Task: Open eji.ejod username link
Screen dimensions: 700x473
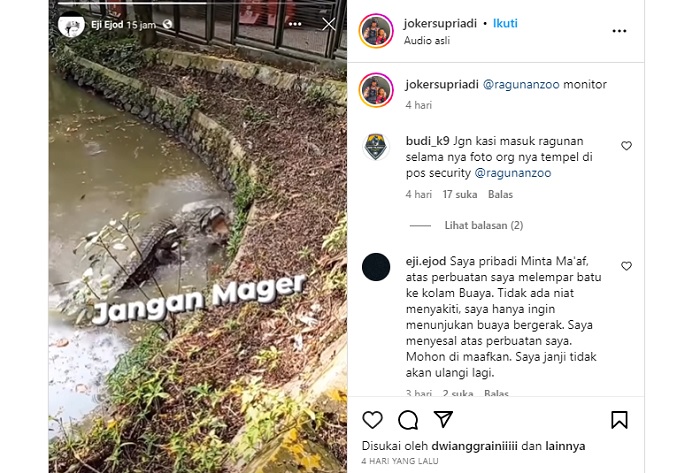Action: (x=426, y=261)
